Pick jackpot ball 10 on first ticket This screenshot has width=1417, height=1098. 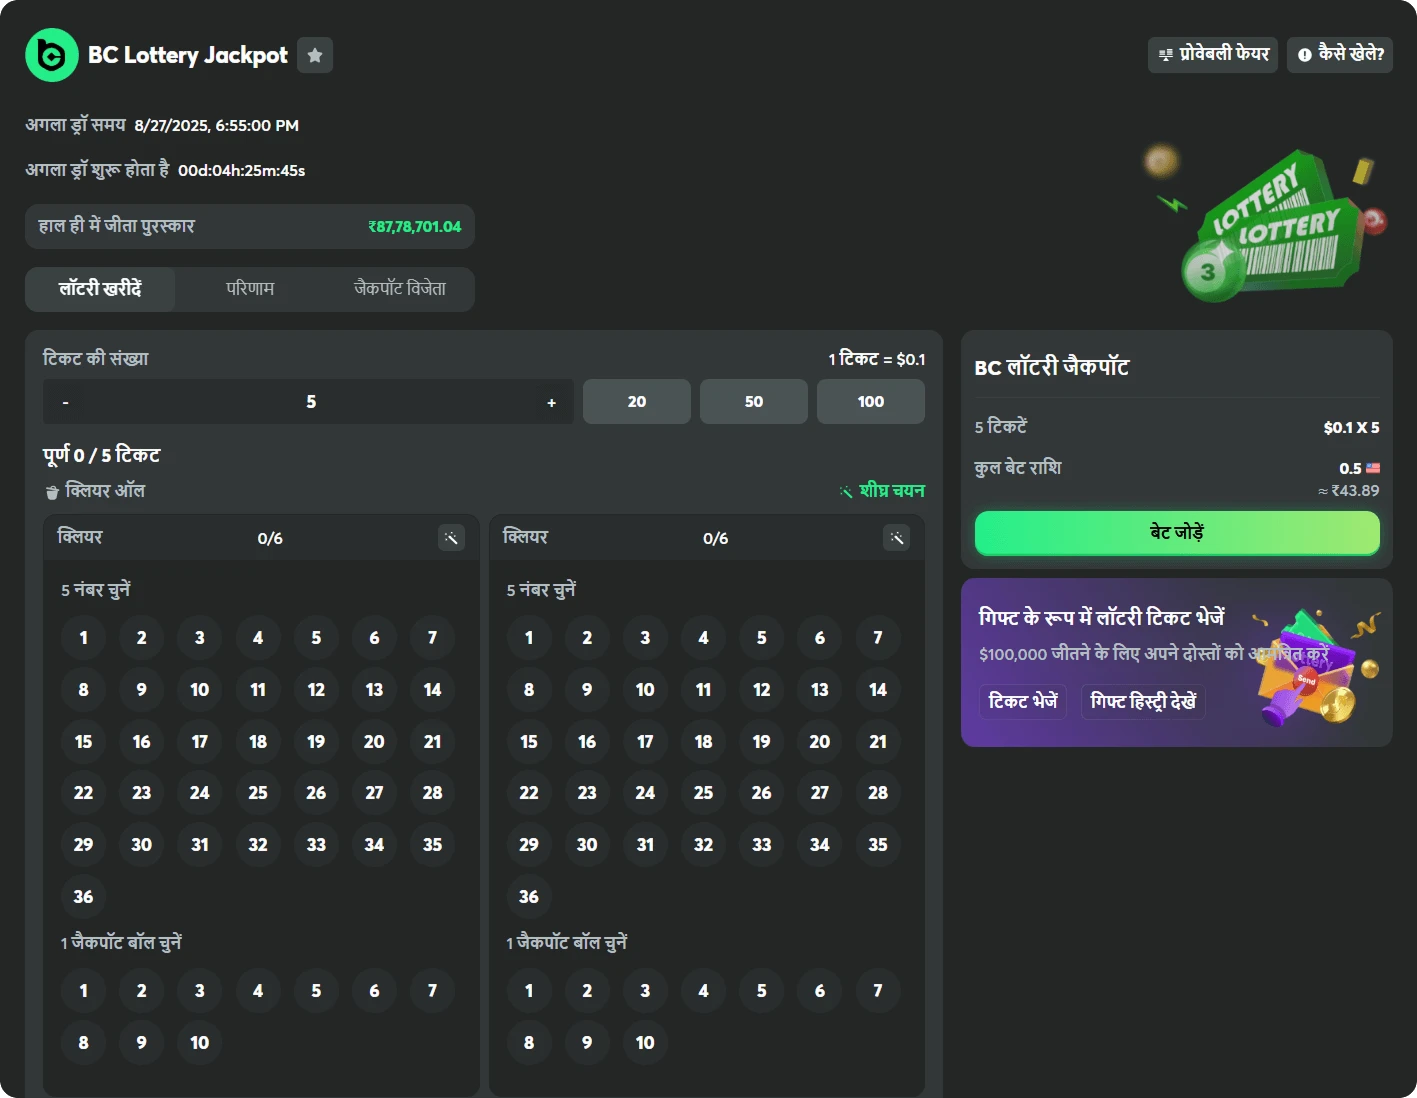(200, 1042)
